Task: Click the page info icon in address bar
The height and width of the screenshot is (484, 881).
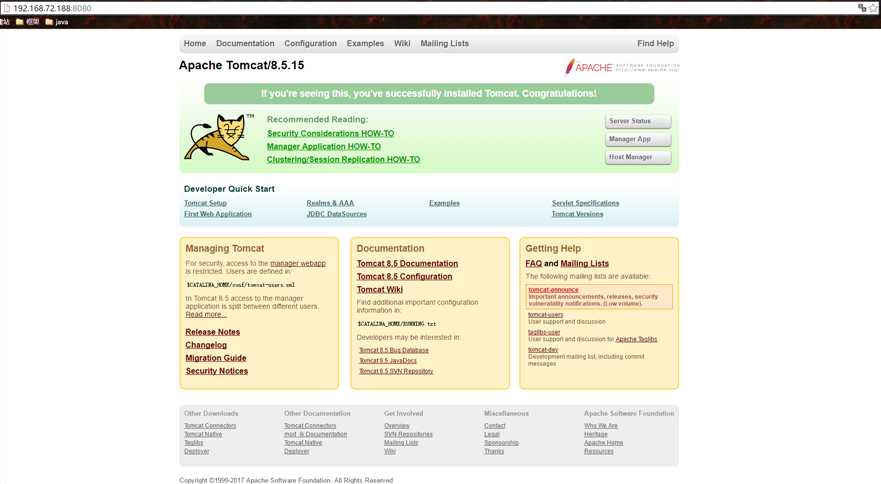Action: [6, 8]
